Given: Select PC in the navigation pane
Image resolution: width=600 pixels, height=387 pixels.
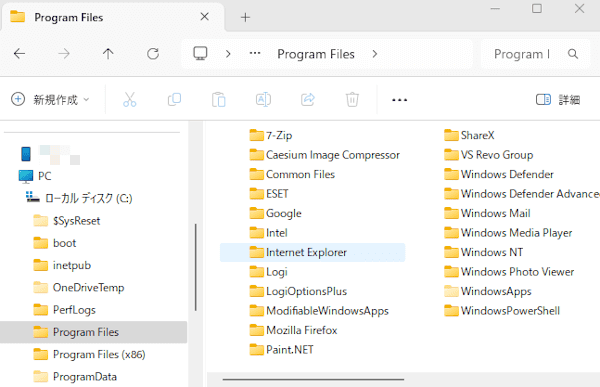Looking at the screenshot, I should pyautogui.click(x=35, y=176).
